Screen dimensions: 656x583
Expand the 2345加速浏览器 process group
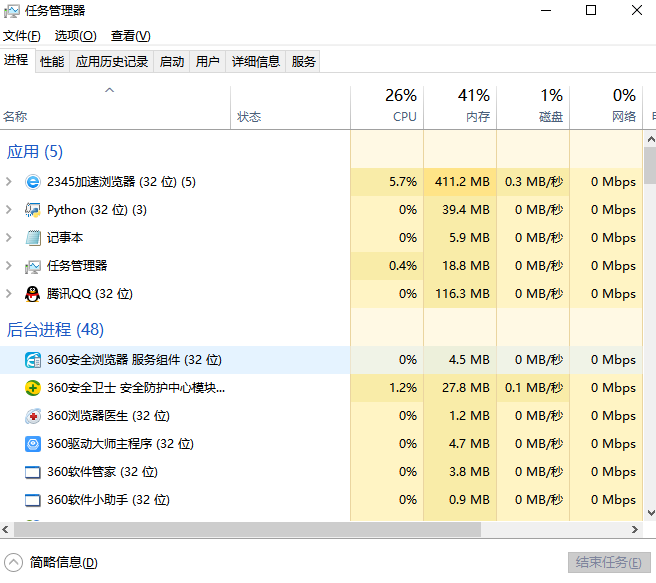(9, 182)
